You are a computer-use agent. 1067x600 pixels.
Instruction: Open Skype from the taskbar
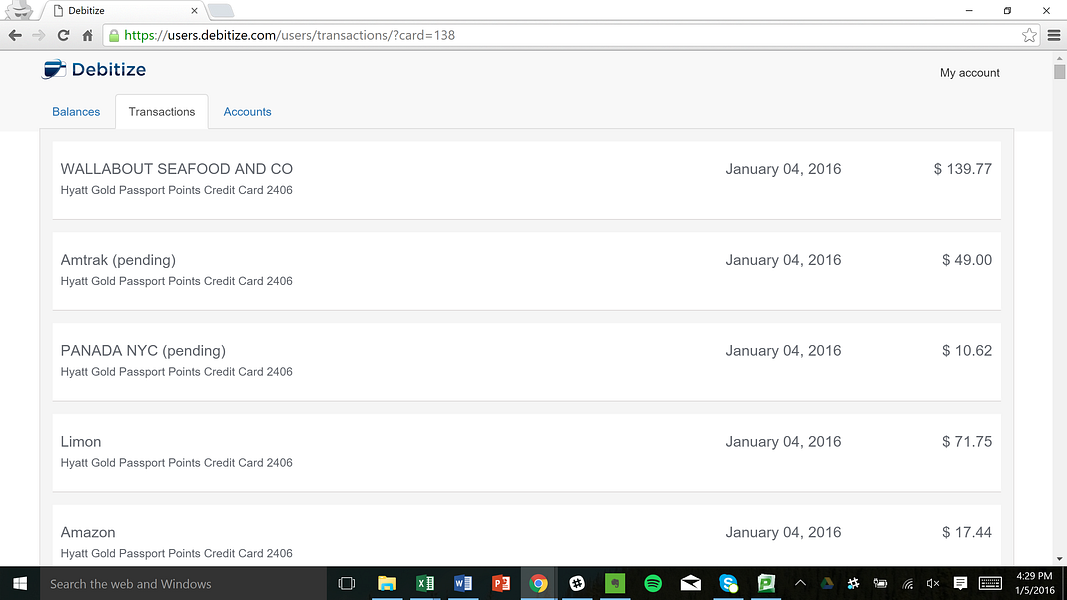click(729, 584)
